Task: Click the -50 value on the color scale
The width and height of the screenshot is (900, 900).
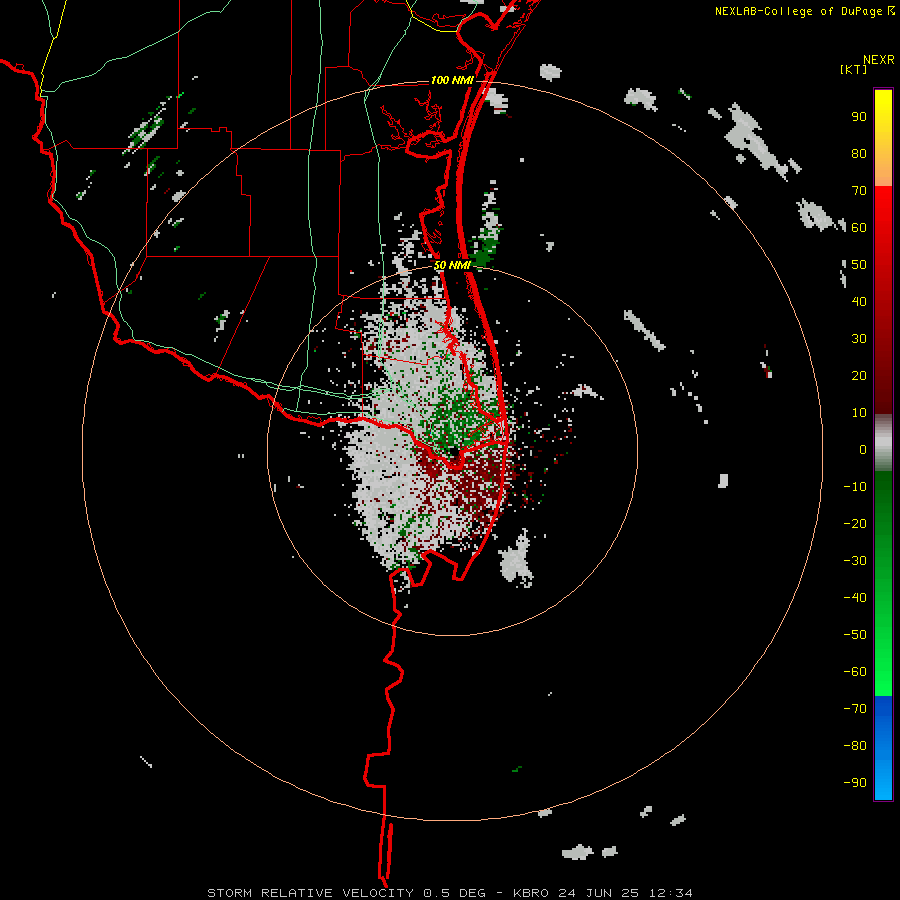Action: click(855, 635)
